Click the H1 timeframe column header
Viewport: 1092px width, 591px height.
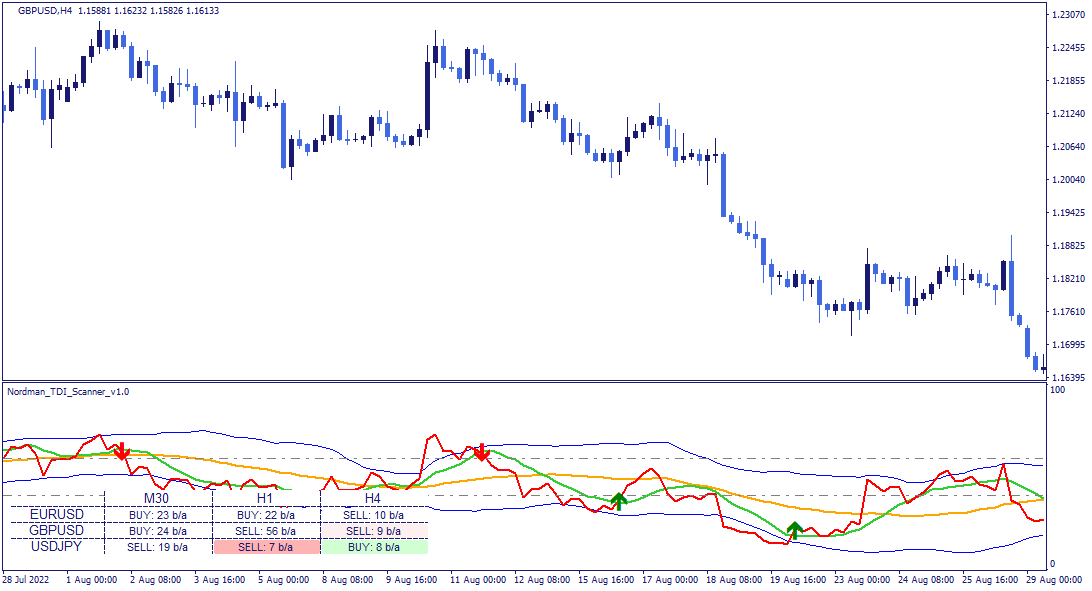point(265,498)
